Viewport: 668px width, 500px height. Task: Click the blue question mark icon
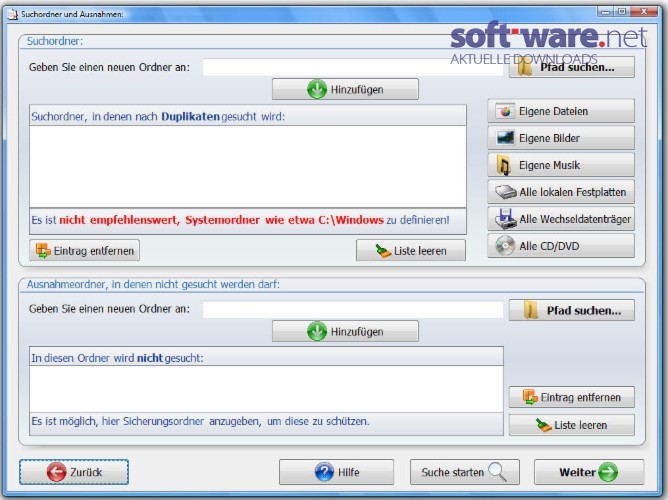[324, 472]
